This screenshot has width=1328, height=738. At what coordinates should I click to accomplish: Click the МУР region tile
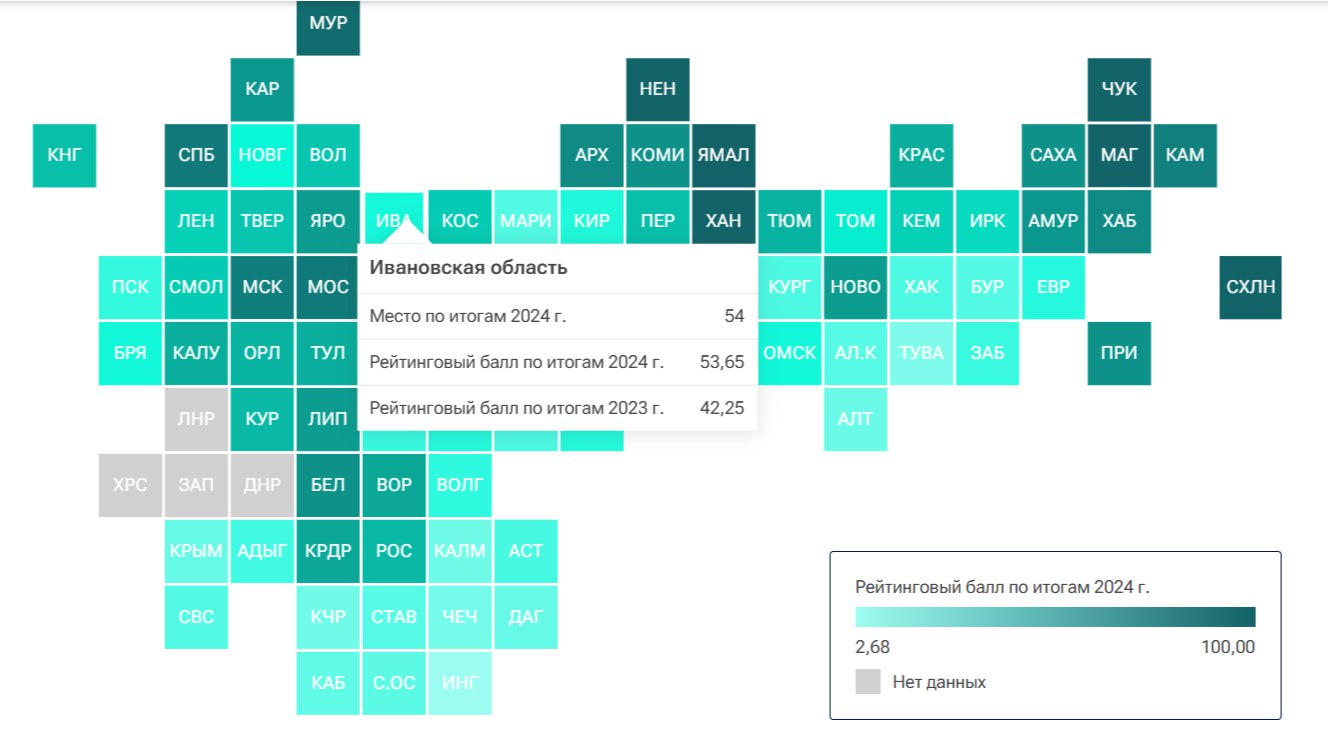328,24
